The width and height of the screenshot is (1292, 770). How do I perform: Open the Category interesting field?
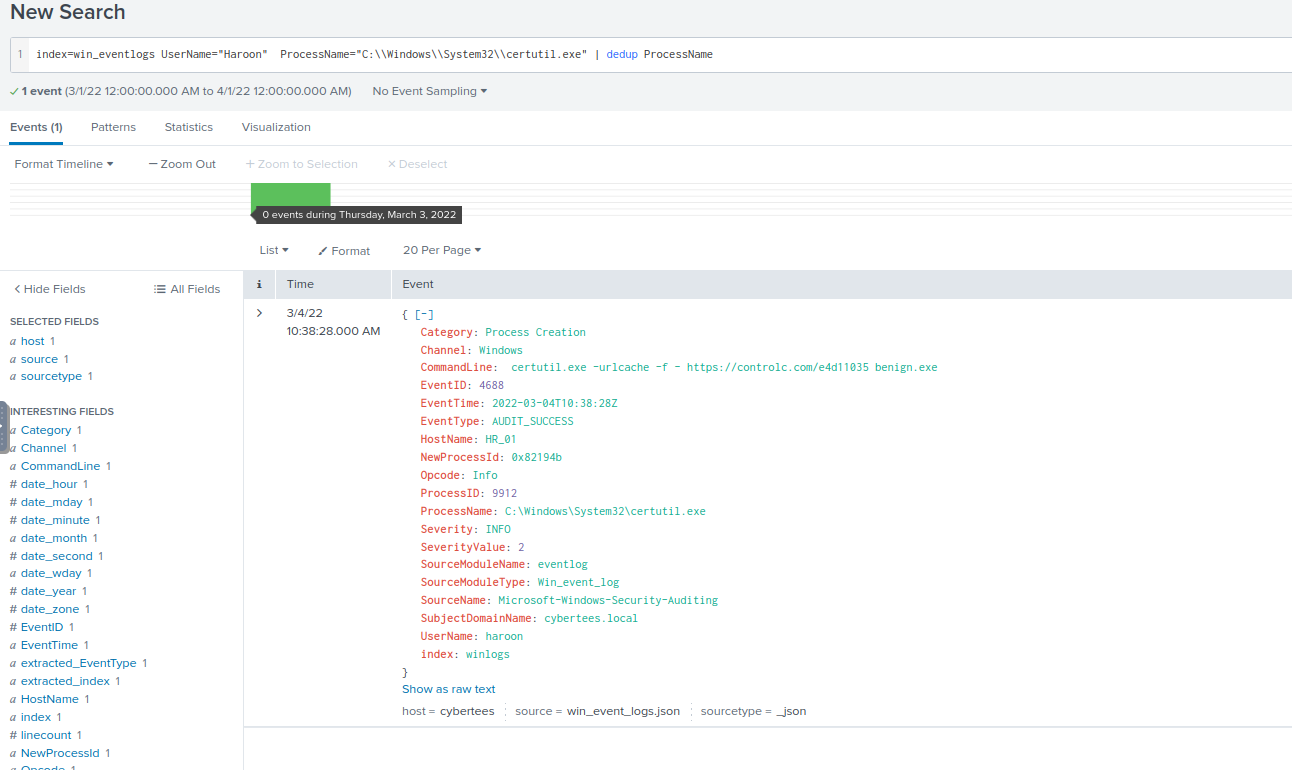45,430
